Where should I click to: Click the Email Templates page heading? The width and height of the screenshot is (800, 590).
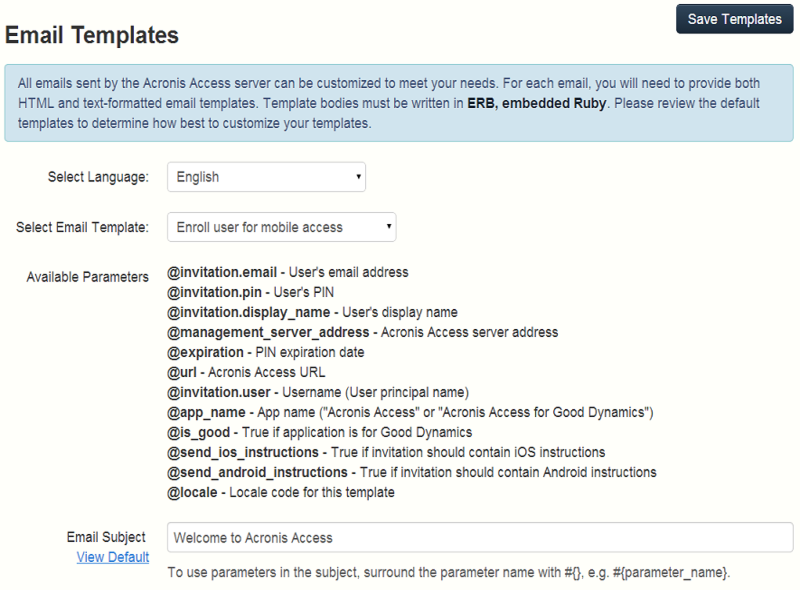(92, 36)
